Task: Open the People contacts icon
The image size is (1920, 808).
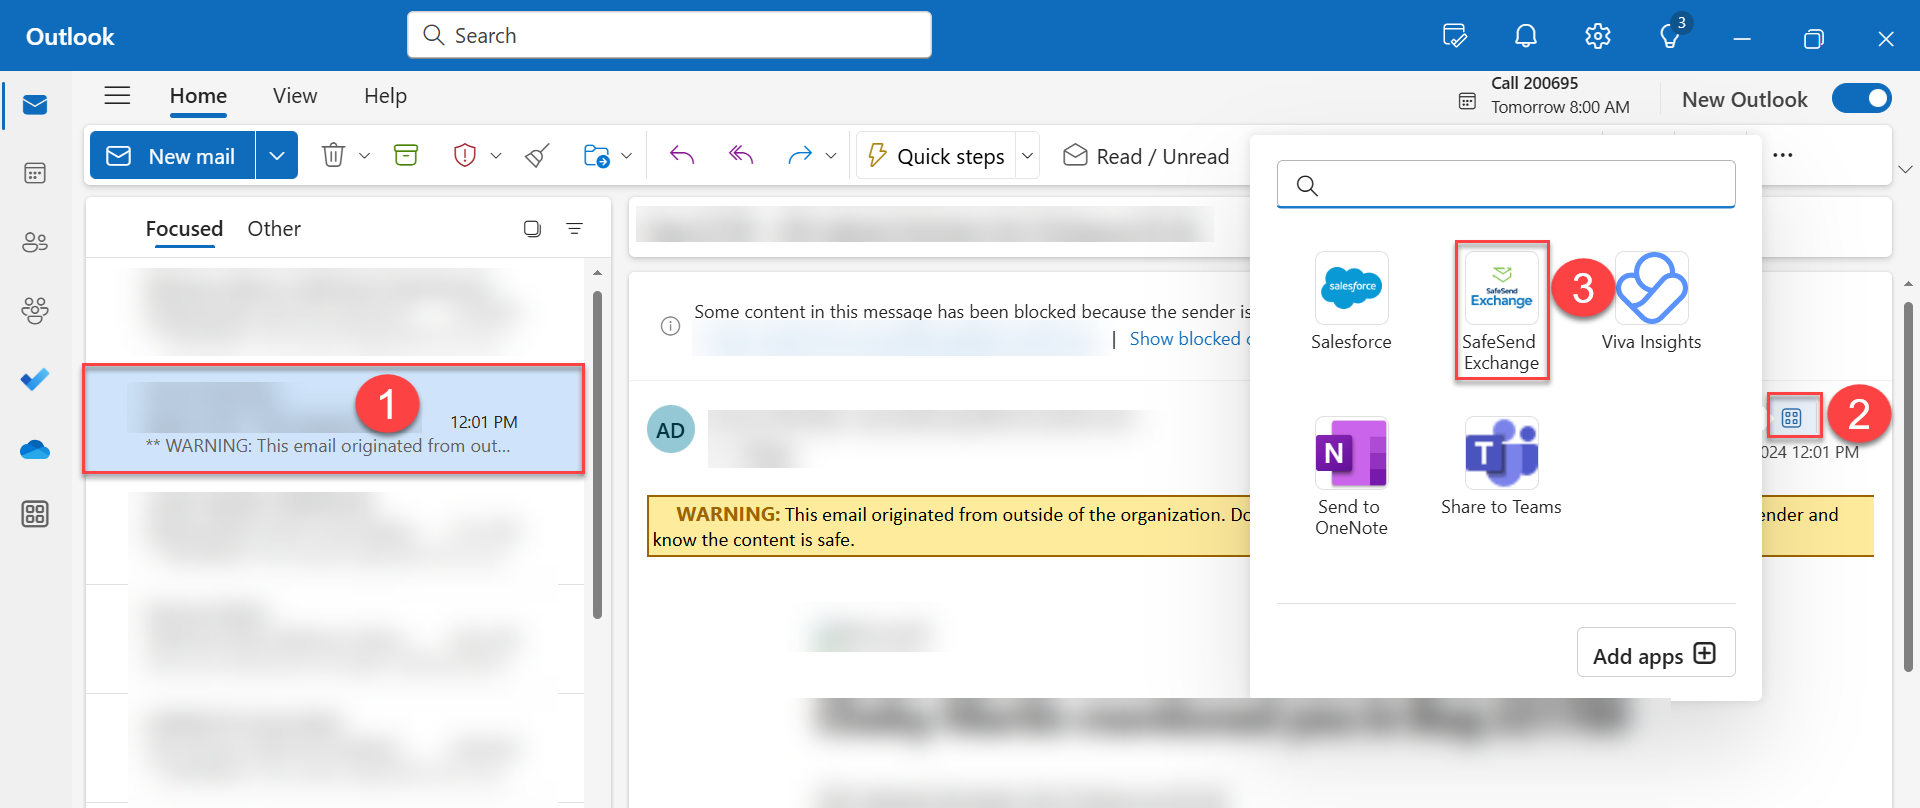Action: (x=35, y=242)
